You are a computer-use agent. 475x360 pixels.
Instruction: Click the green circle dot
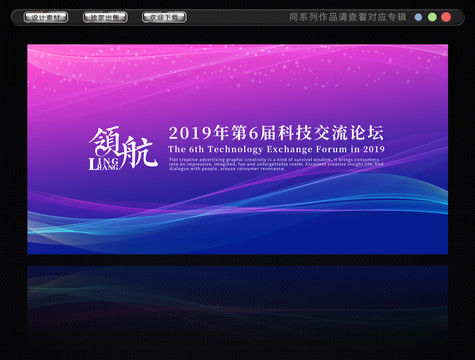click(432, 17)
